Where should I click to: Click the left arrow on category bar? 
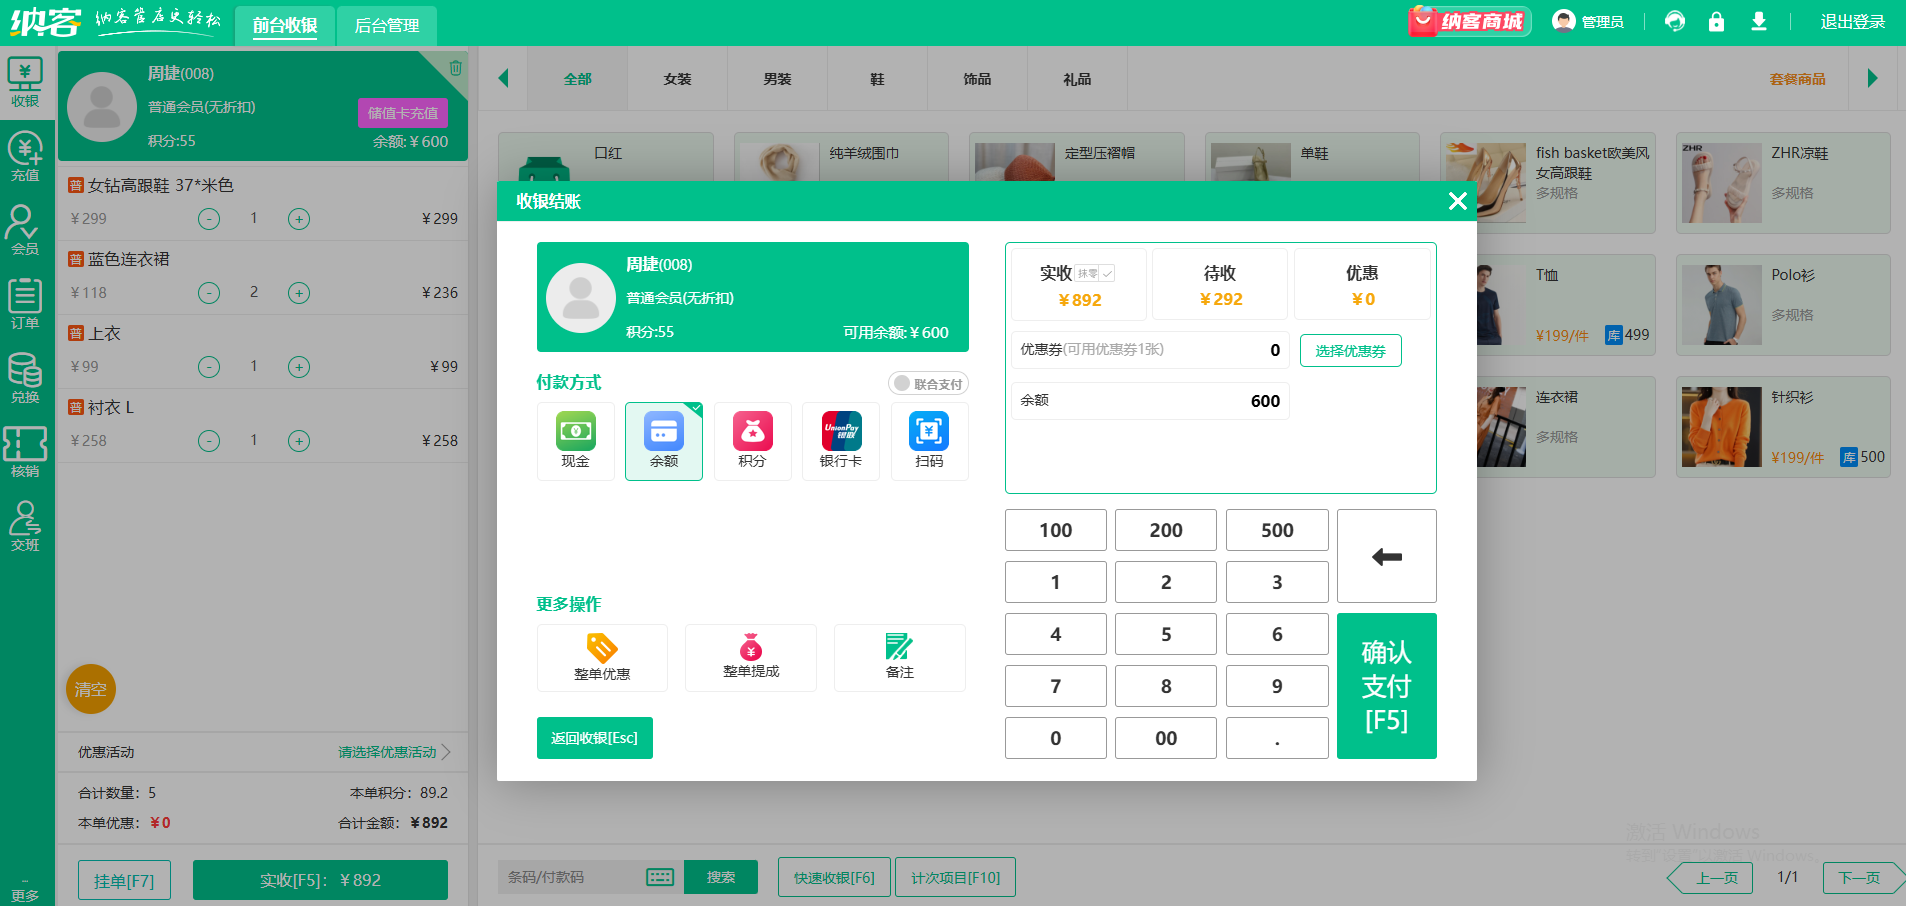click(x=503, y=78)
